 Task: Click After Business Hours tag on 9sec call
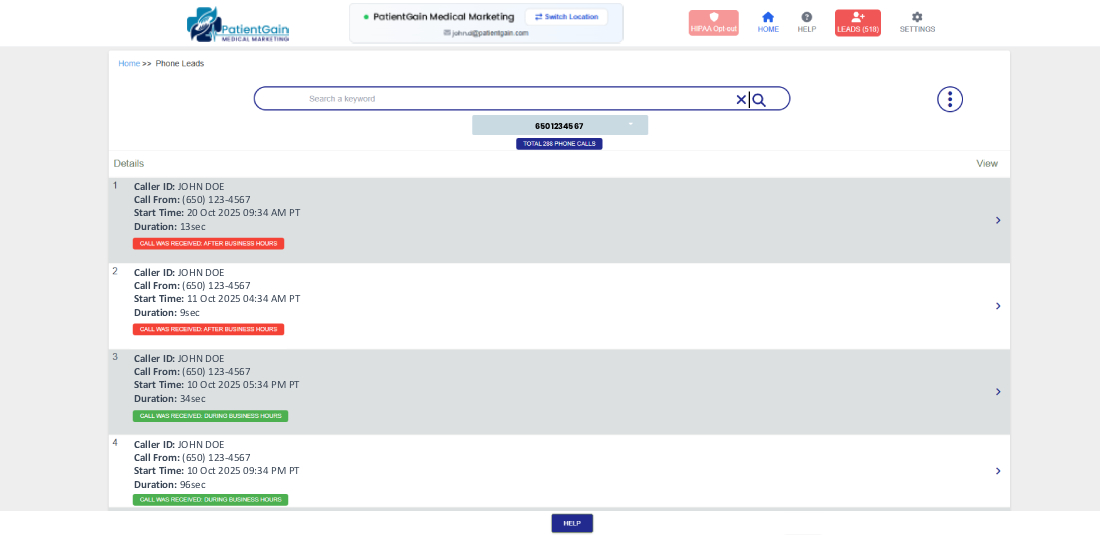[208, 329]
